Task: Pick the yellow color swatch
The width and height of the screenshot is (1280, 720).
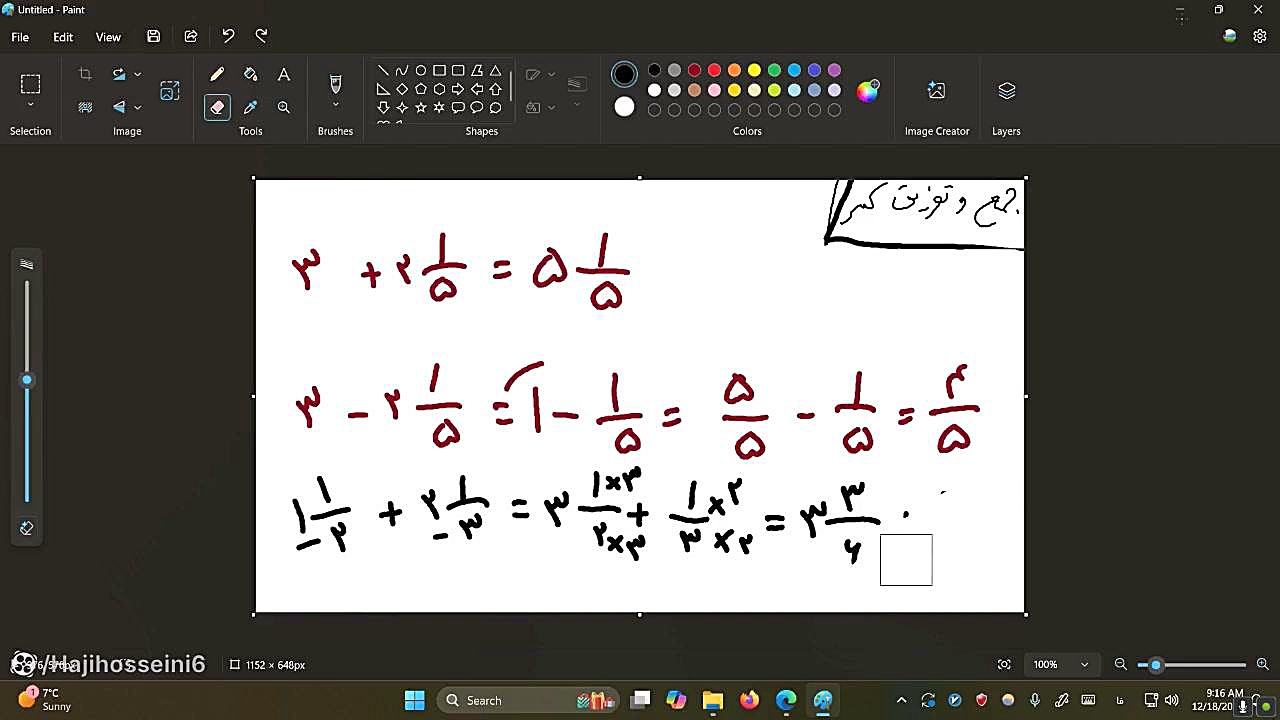Action: click(x=754, y=70)
